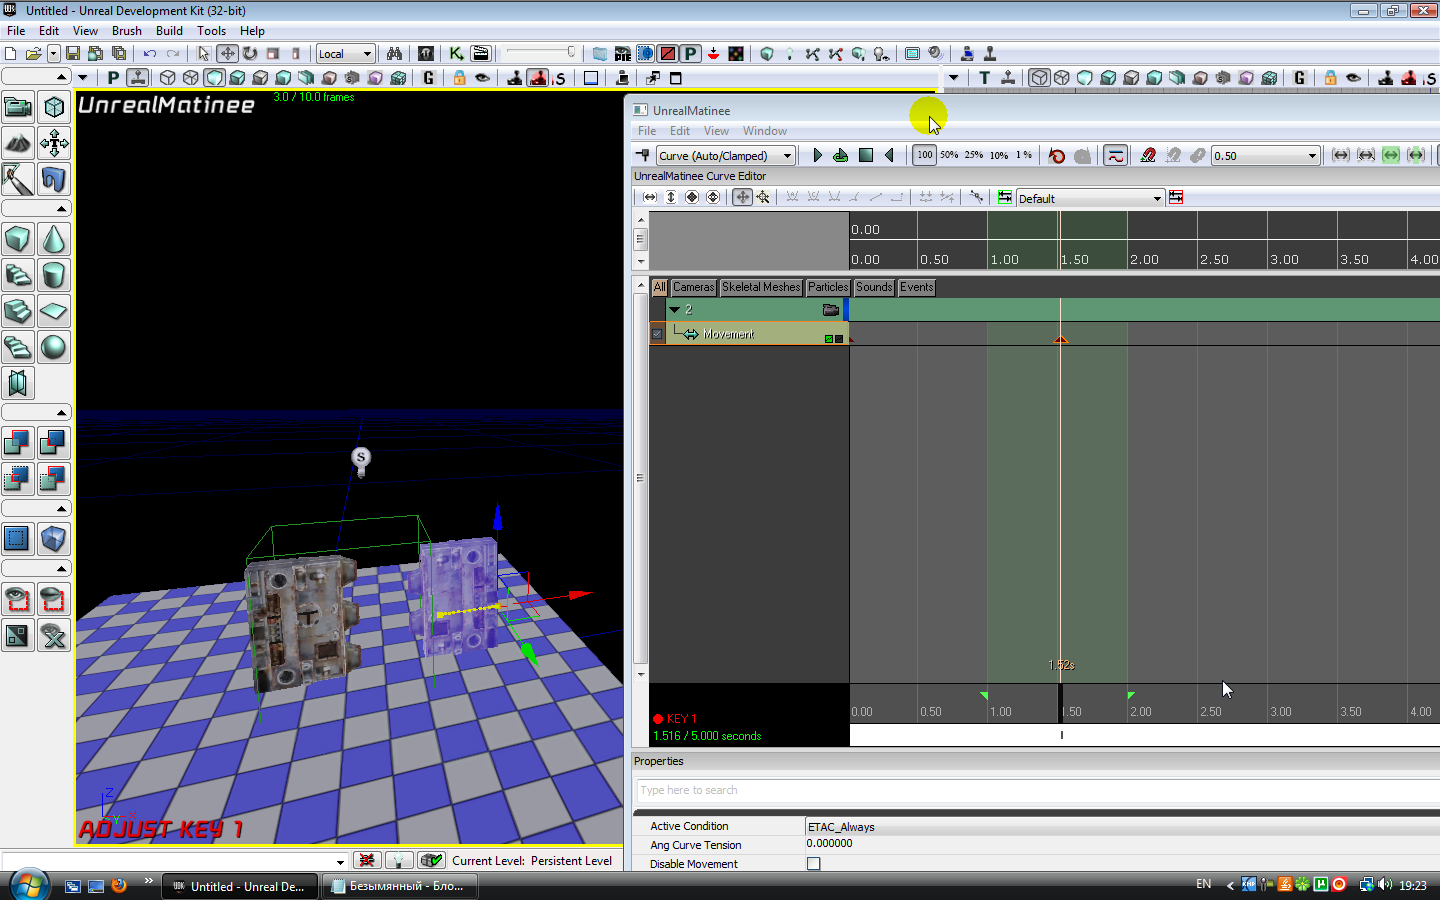Switch to the Skeletal Meshes tab
Image resolution: width=1440 pixels, height=900 pixels.
761,287
